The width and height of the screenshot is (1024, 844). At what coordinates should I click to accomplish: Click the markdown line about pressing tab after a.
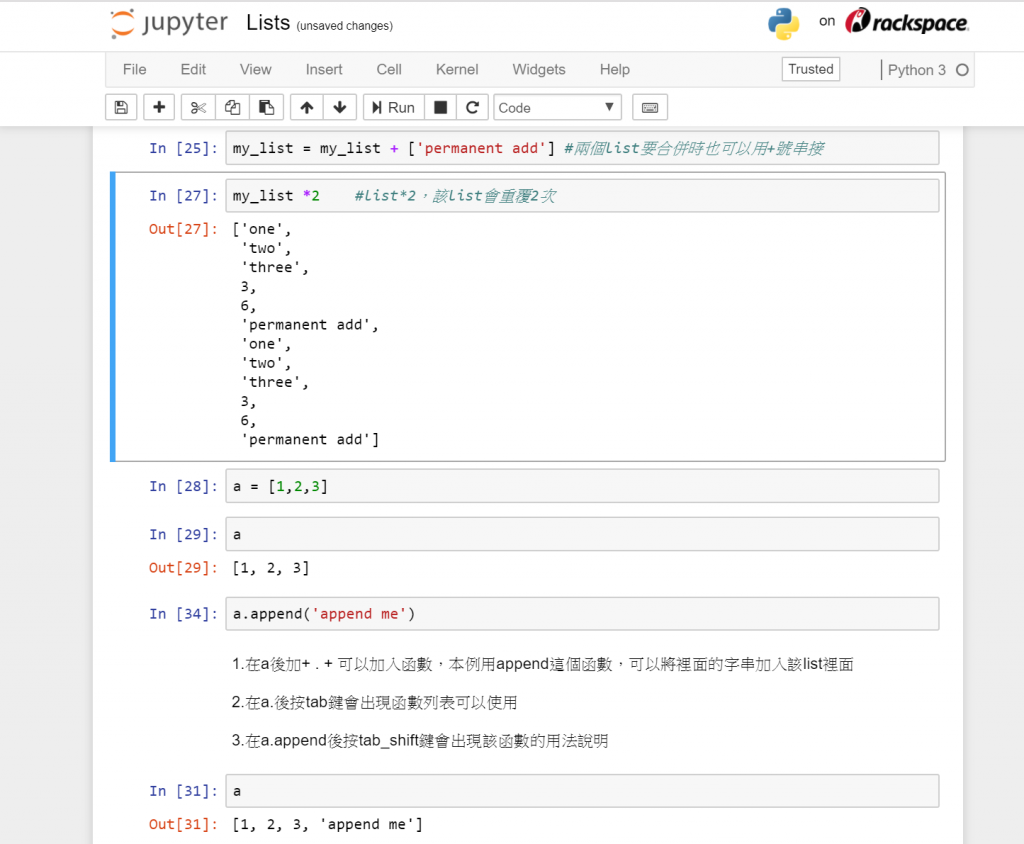(x=374, y=703)
